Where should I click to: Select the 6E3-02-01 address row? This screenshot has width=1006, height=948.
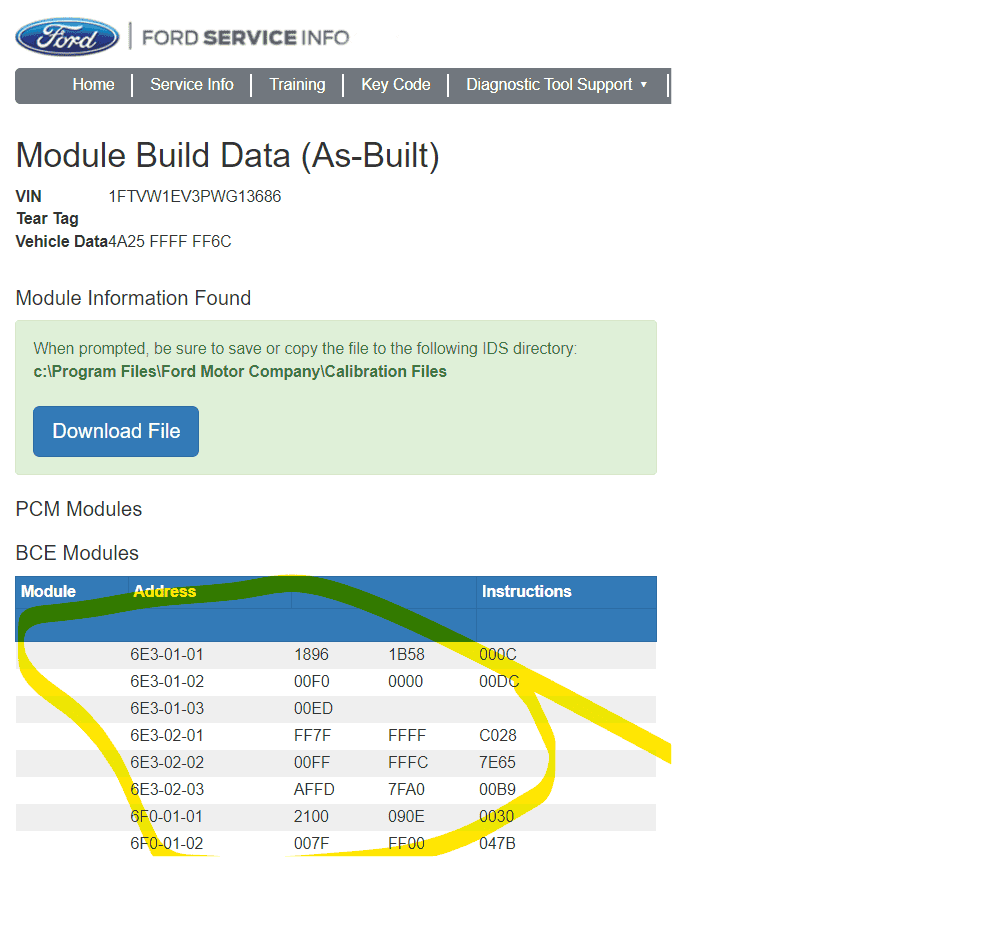point(167,736)
